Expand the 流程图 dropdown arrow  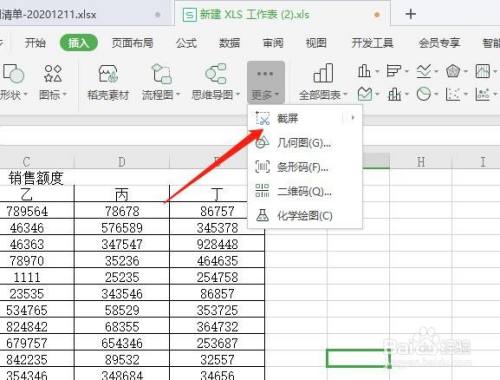click(178, 95)
